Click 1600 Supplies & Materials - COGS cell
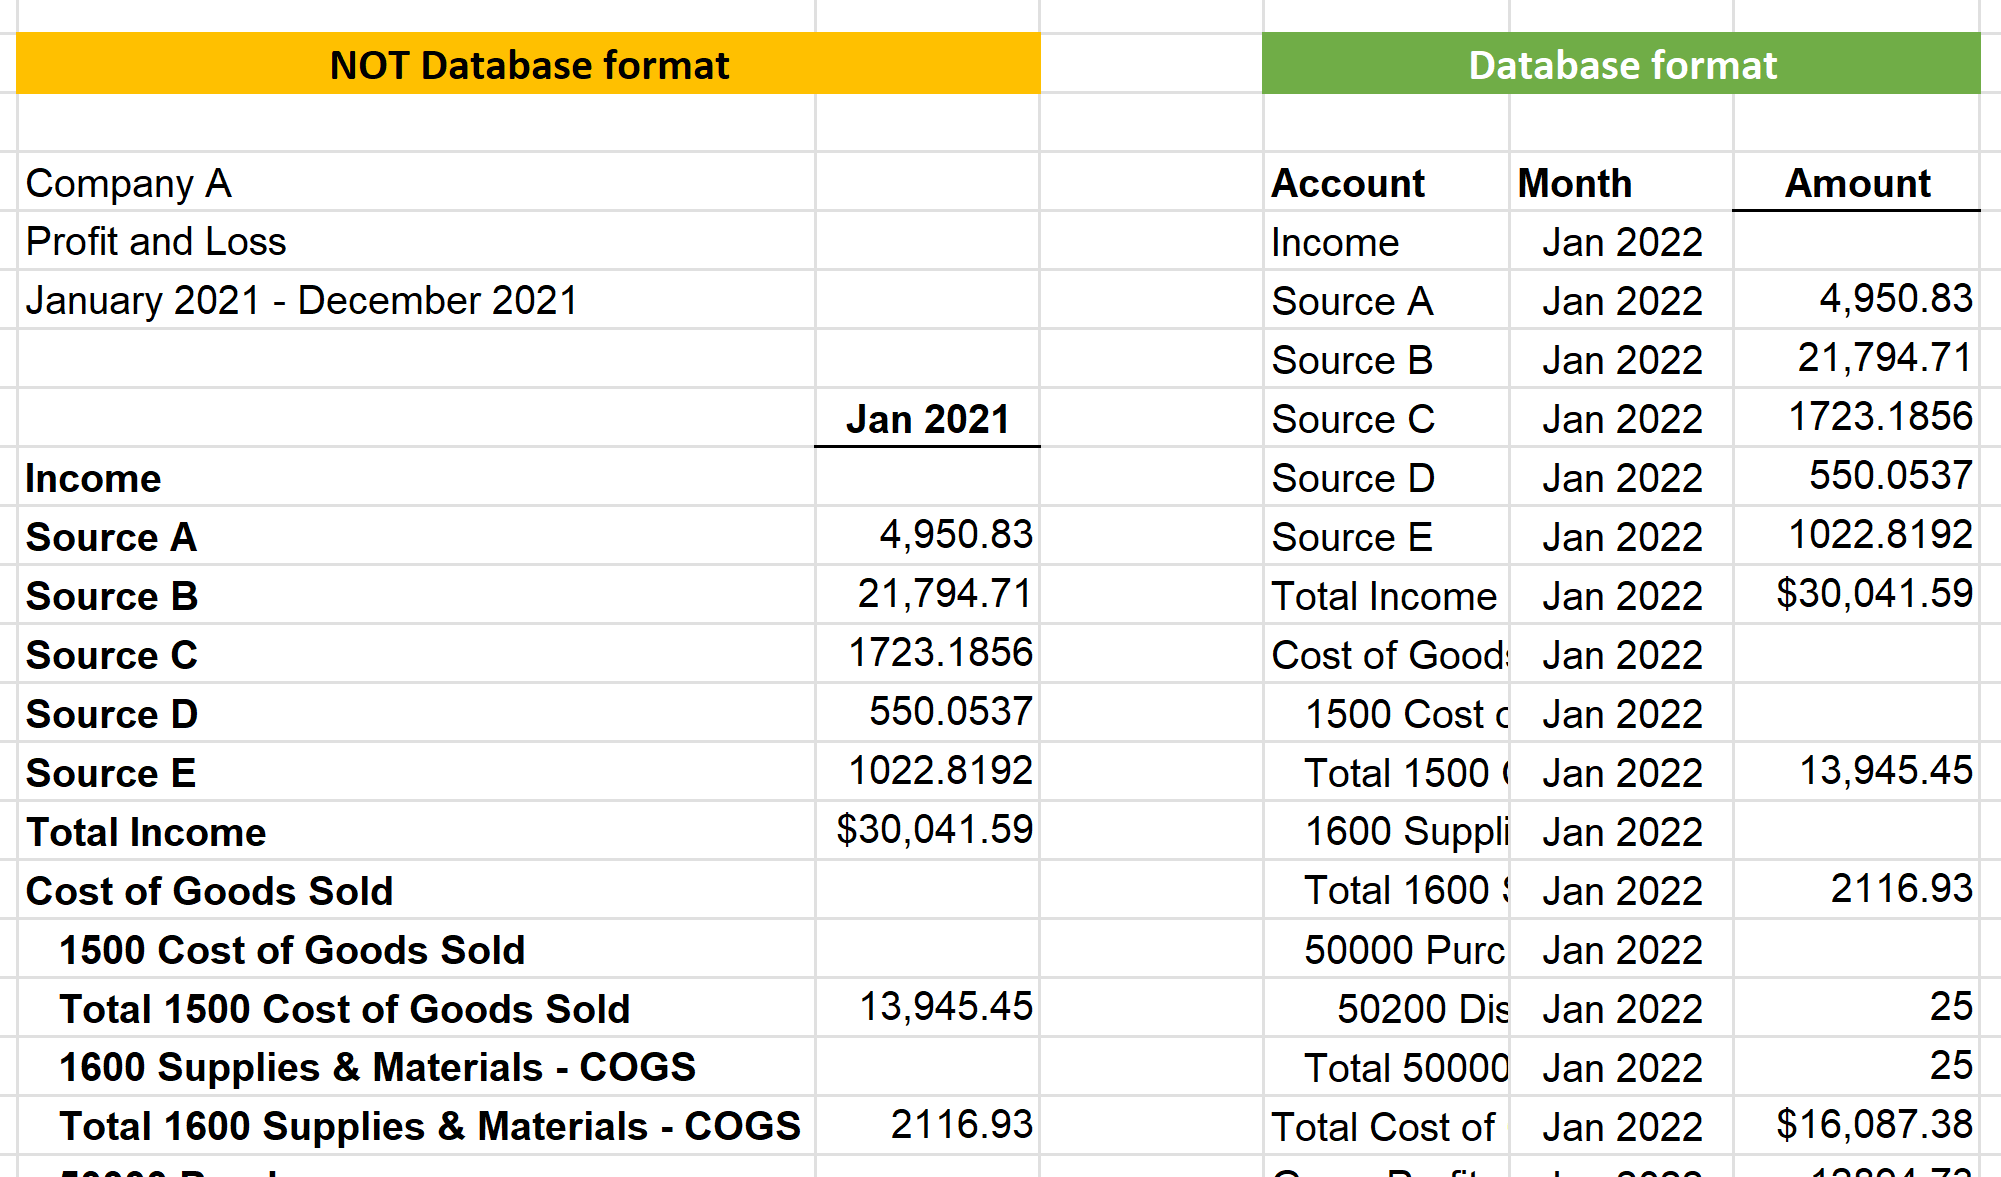The width and height of the screenshot is (2001, 1177). (x=376, y=1067)
